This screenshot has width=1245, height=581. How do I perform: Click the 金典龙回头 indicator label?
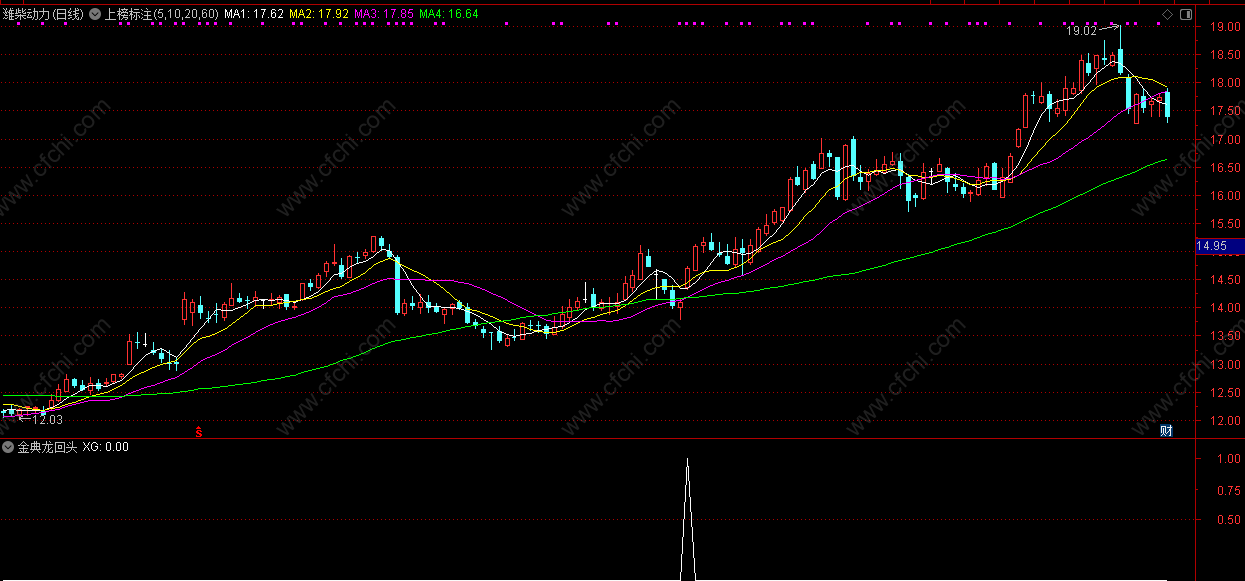pyautogui.click(x=46, y=447)
